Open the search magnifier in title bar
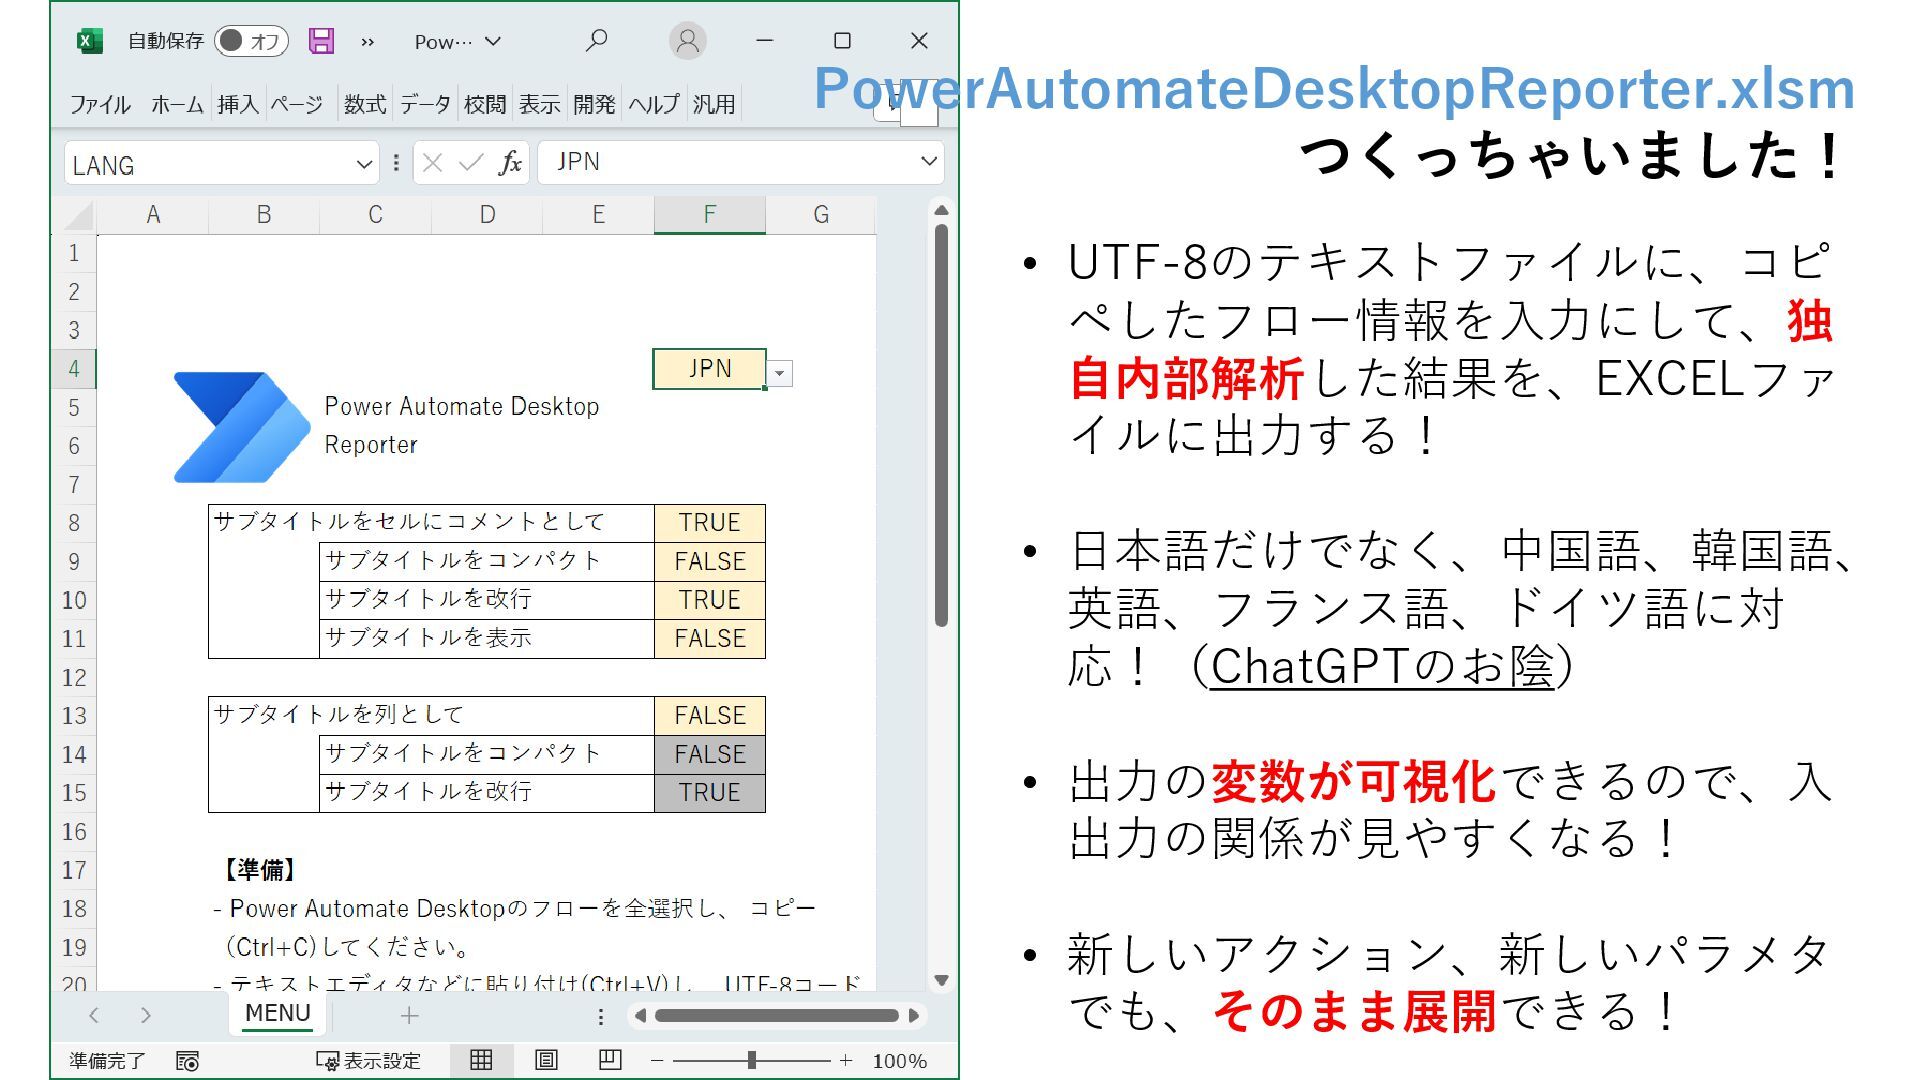This screenshot has height=1080, width=1920. [x=596, y=41]
